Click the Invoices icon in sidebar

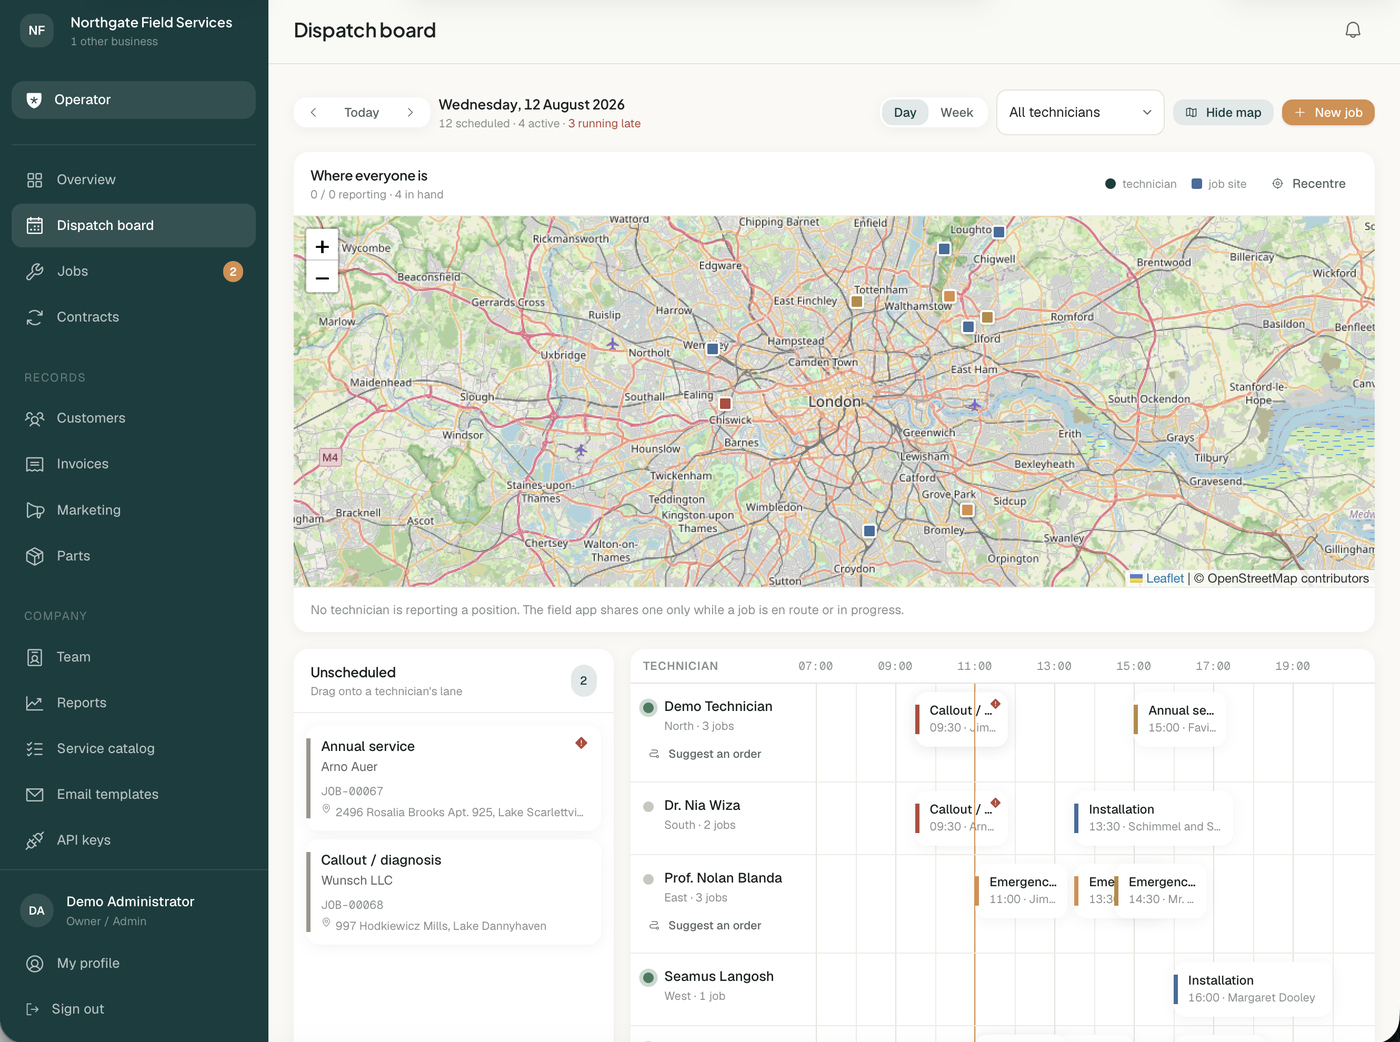pyautogui.click(x=35, y=464)
